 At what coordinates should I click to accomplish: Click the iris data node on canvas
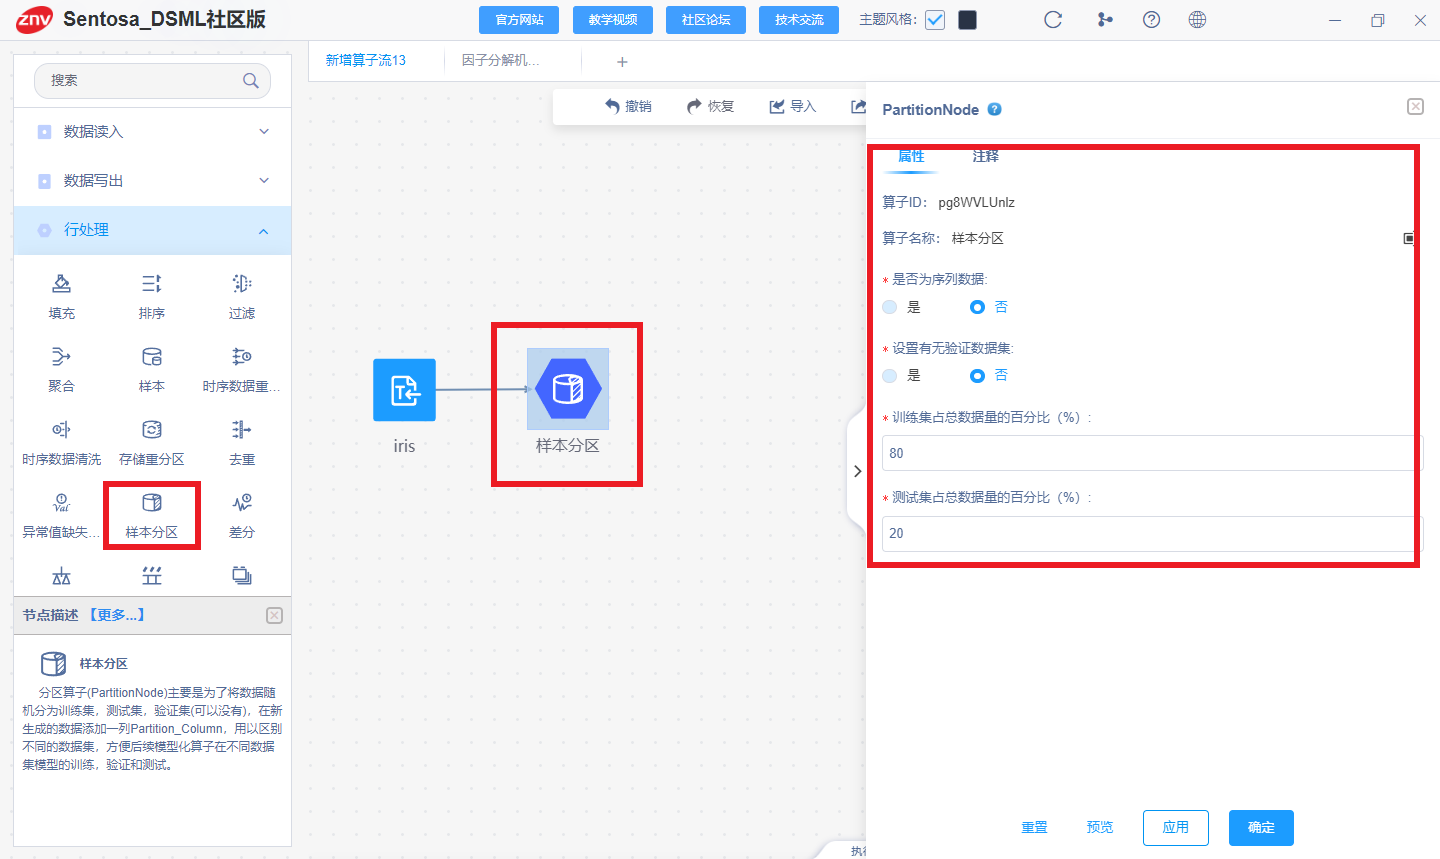click(404, 390)
